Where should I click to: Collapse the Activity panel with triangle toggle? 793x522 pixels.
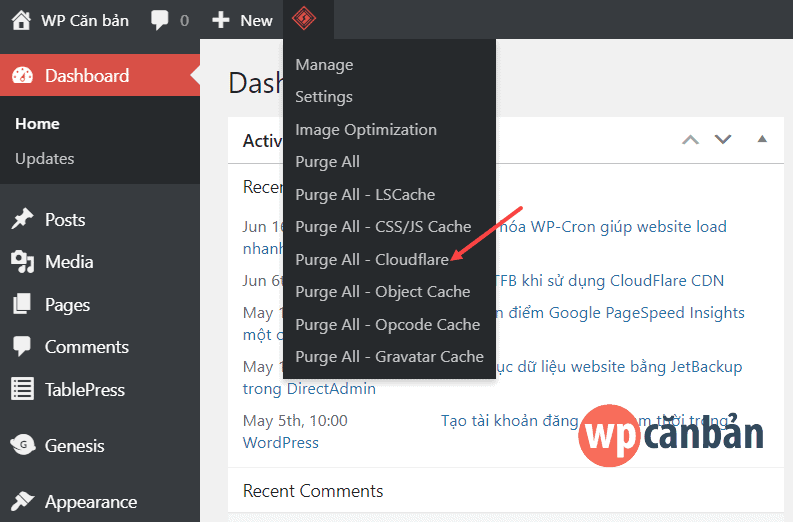click(x=762, y=139)
